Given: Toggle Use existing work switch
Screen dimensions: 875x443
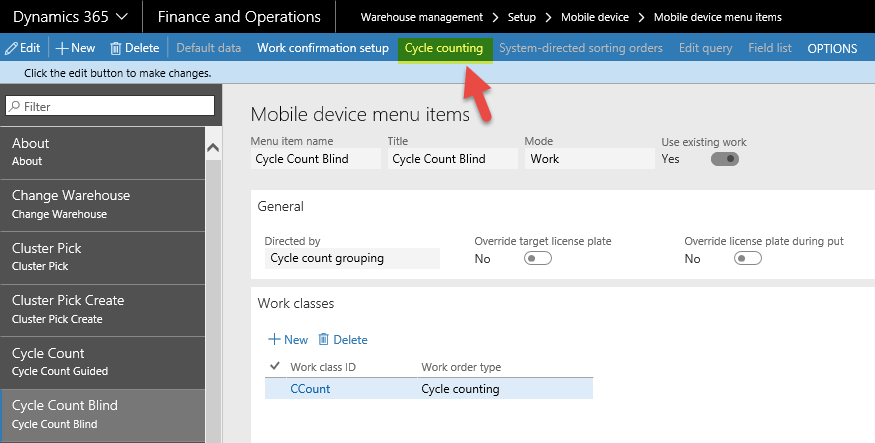Looking at the screenshot, I should pos(724,159).
